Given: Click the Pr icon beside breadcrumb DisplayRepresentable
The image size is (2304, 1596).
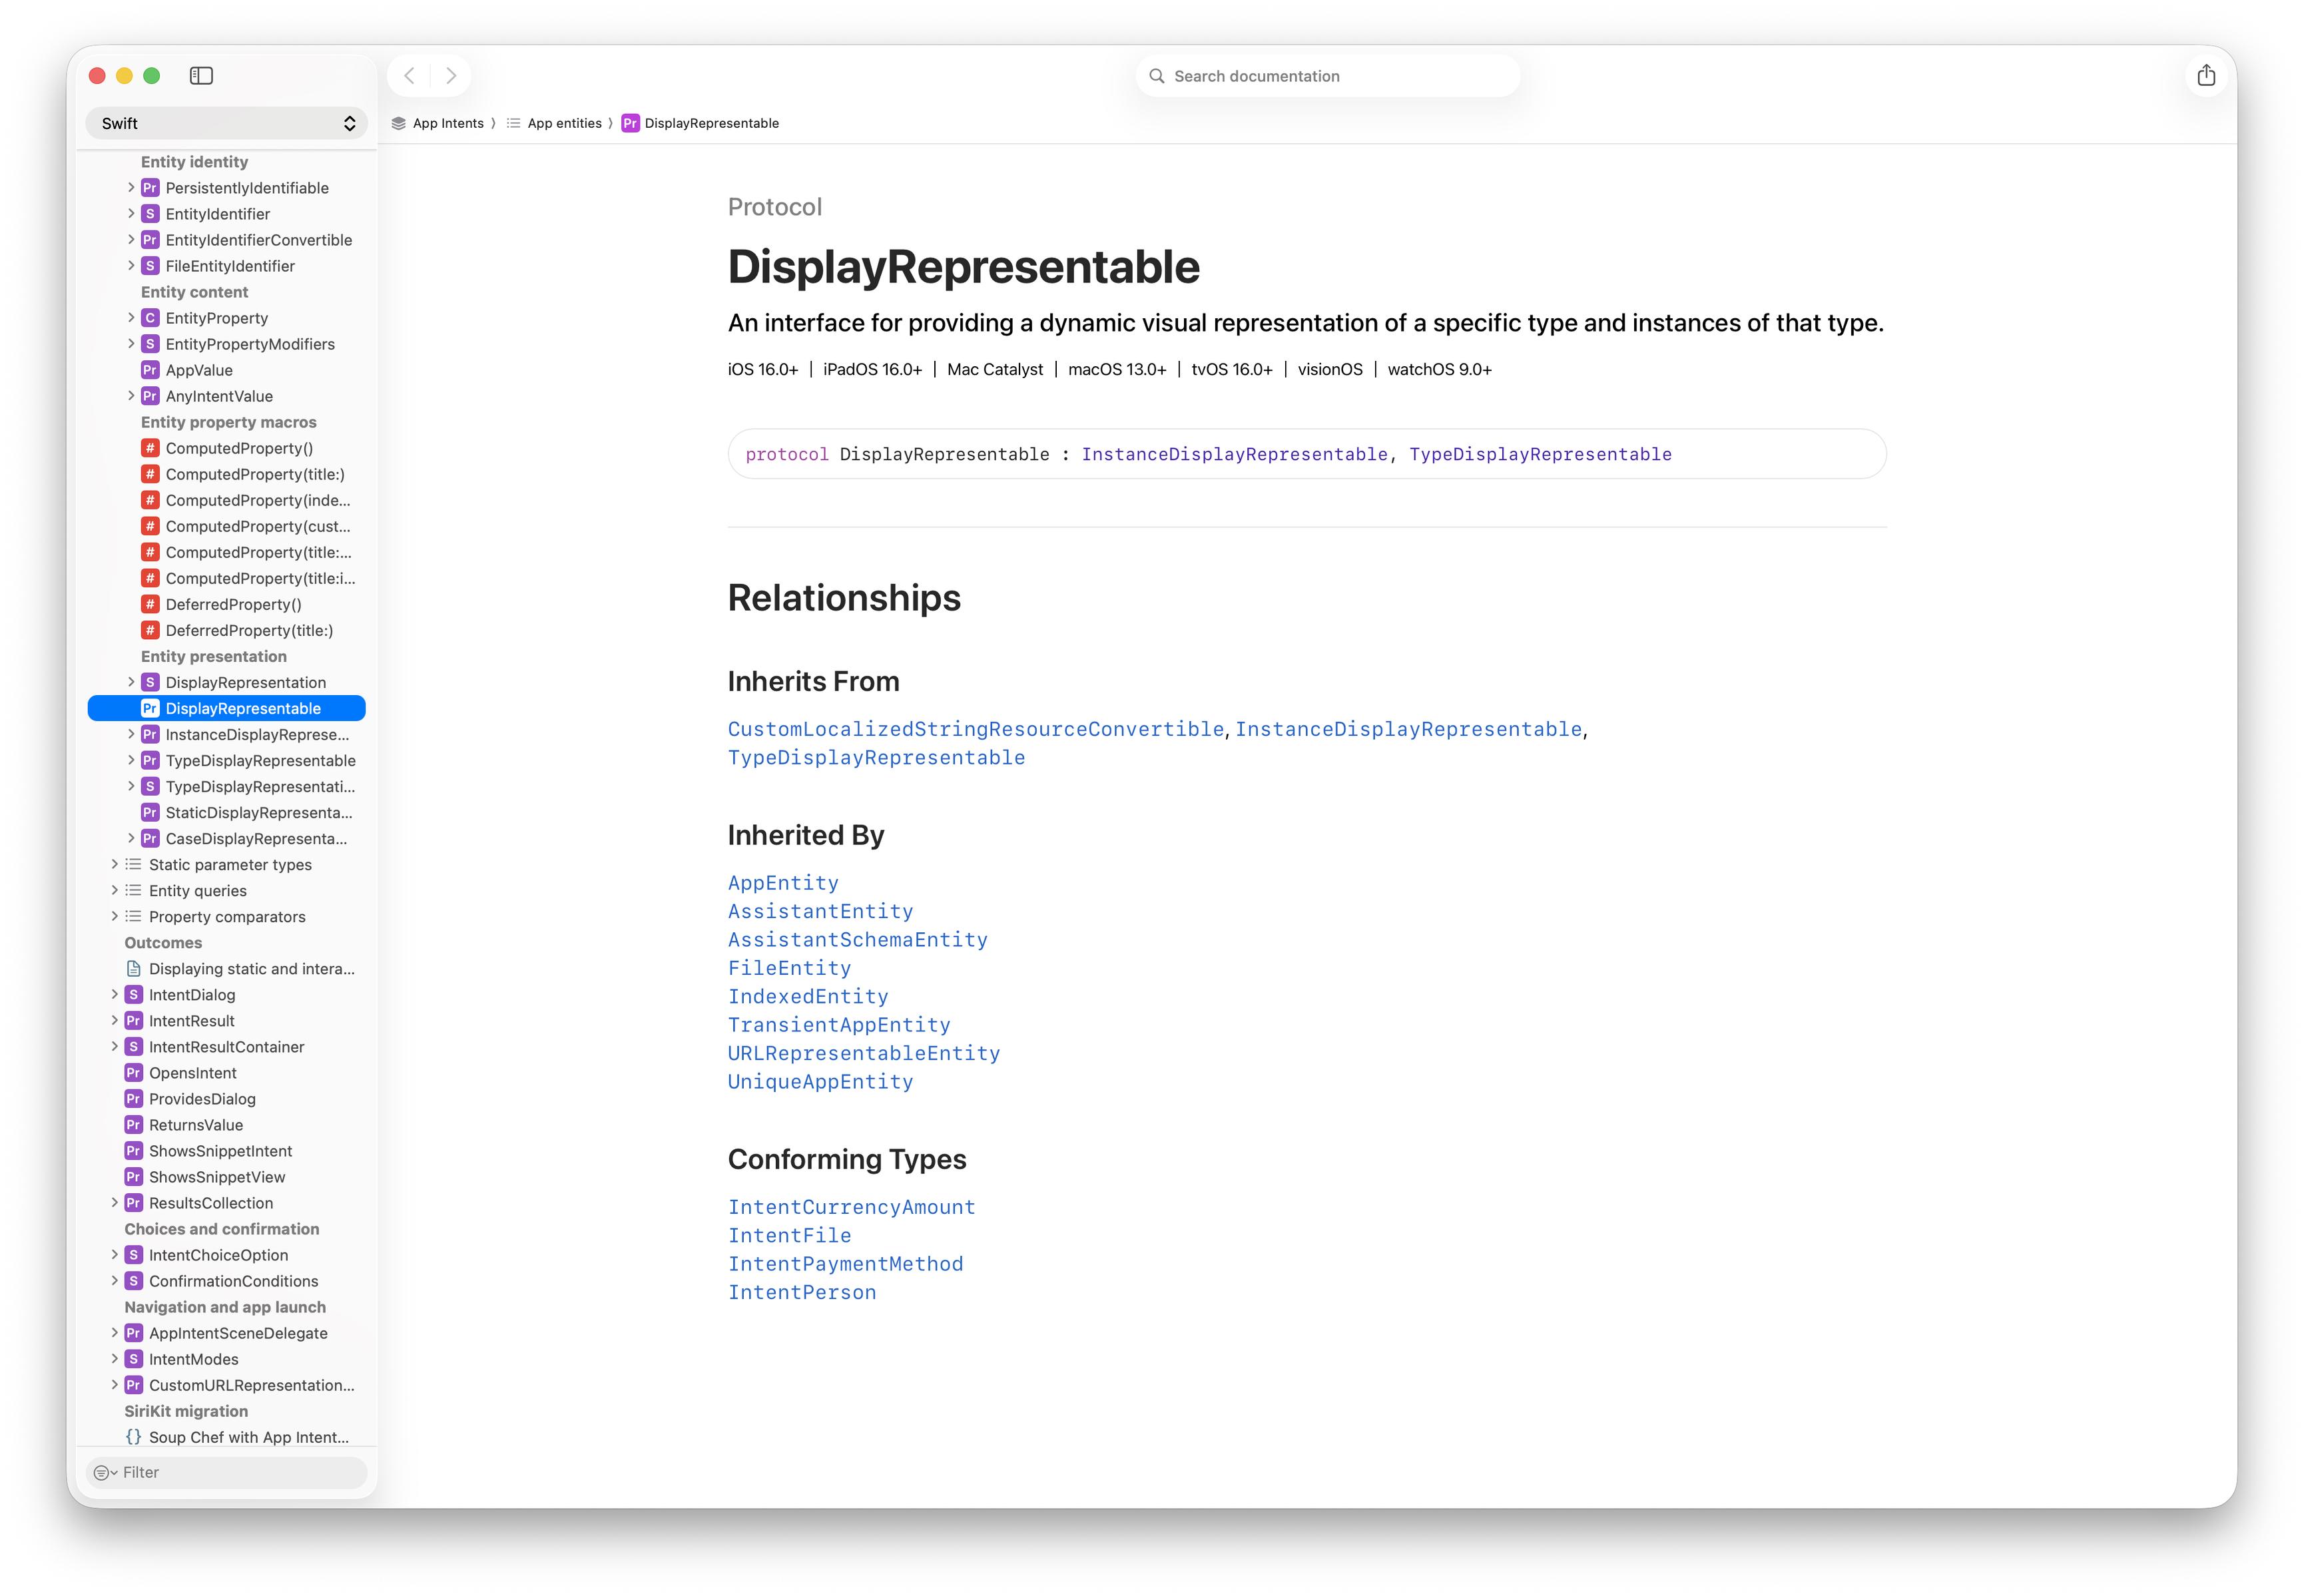Looking at the screenshot, I should 630,123.
